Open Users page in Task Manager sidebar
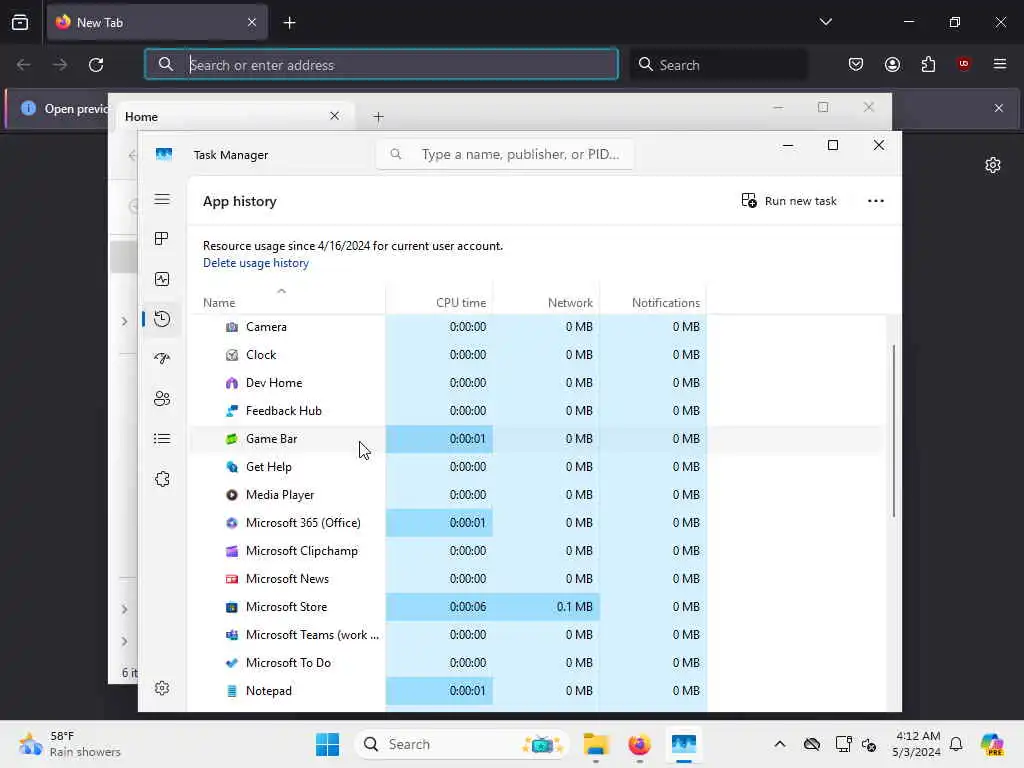Image resolution: width=1024 pixels, height=768 pixels. [162, 398]
